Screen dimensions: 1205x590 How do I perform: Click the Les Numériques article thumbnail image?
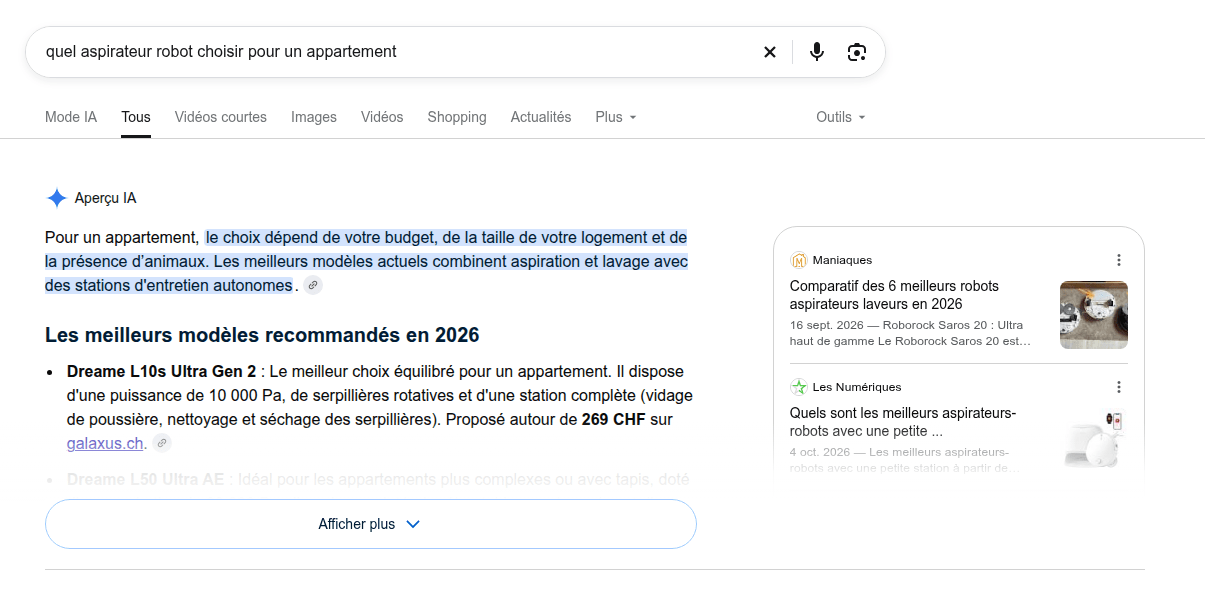(1094, 440)
